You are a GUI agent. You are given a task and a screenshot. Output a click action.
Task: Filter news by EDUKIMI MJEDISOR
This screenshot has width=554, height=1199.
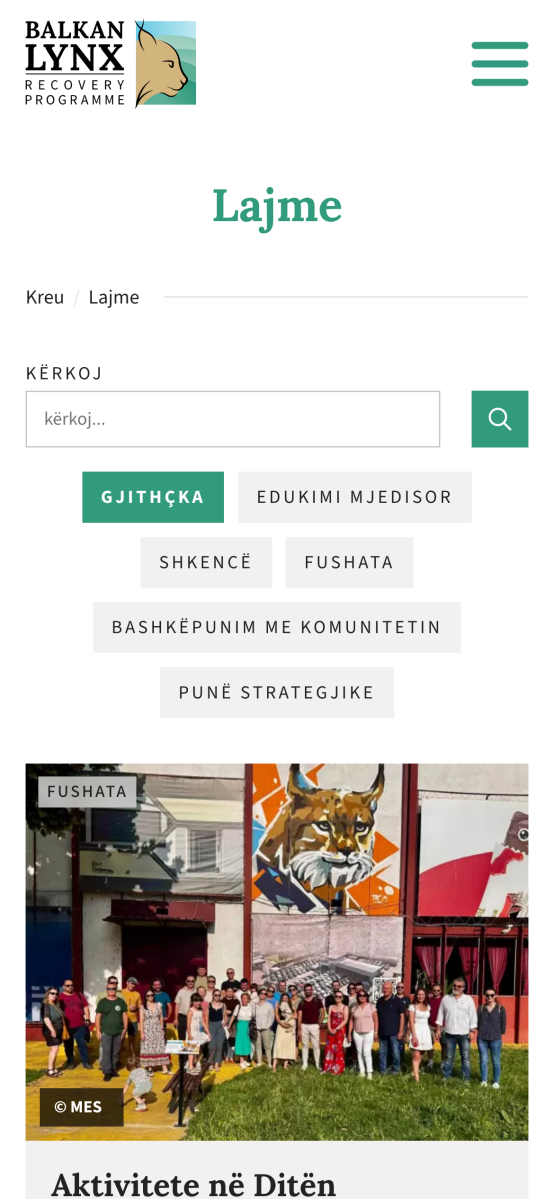(x=355, y=497)
